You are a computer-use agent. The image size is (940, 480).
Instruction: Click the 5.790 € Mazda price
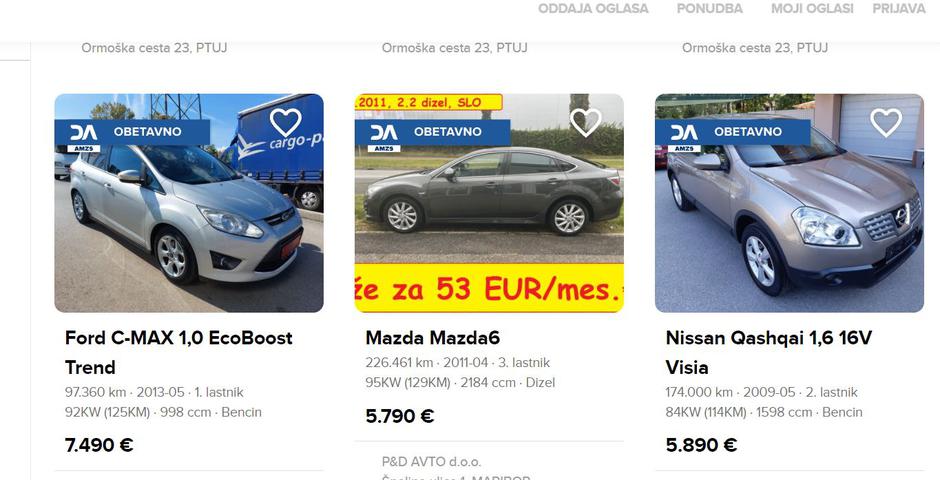pyautogui.click(x=400, y=416)
